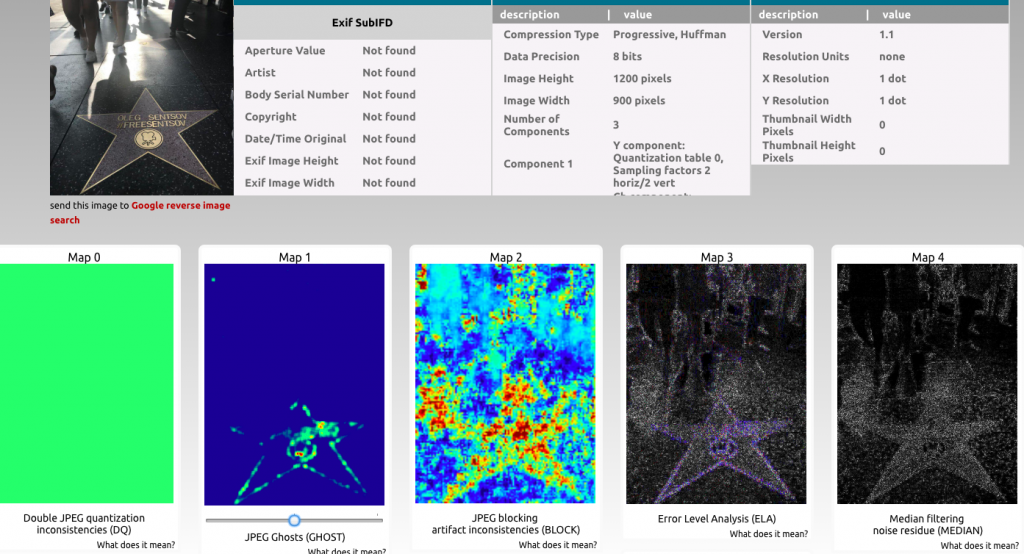Click the 'Exif Image Width' row label
Viewport: 1024px width, 554px height.
(x=289, y=183)
